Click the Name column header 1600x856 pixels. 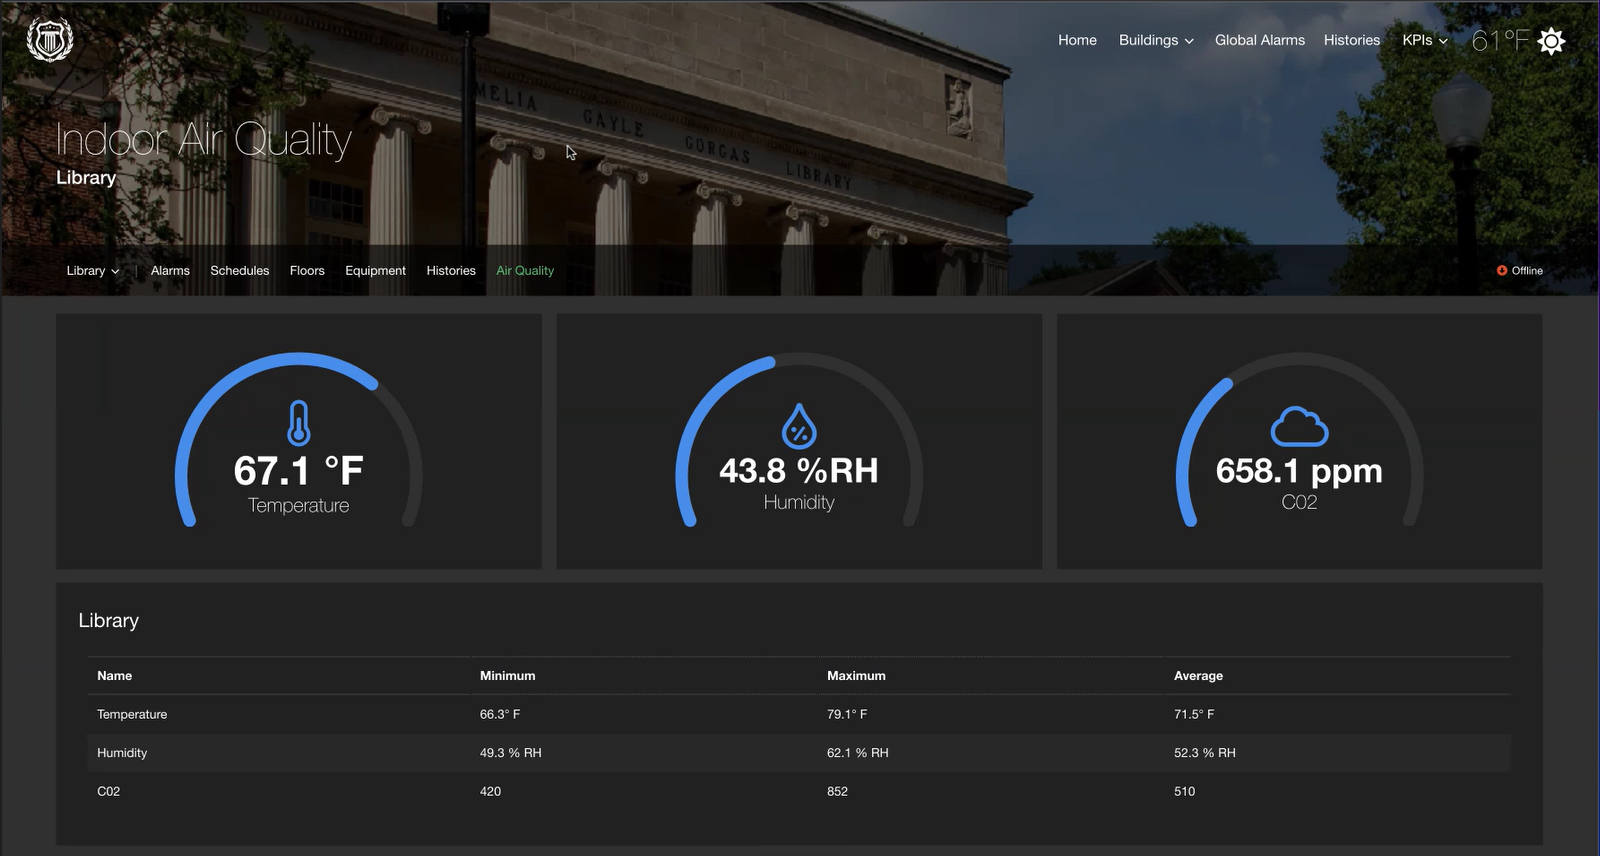[x=115, y=676]
